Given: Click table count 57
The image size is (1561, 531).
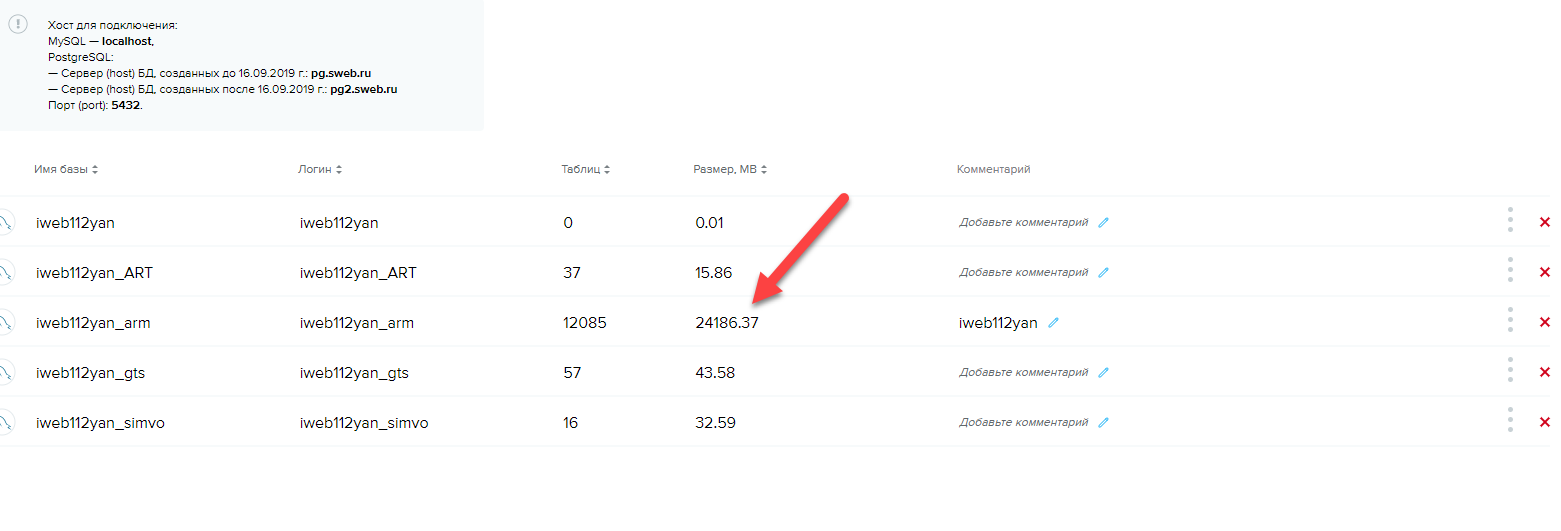Looking at the screenshot, I should coord(572,372).
